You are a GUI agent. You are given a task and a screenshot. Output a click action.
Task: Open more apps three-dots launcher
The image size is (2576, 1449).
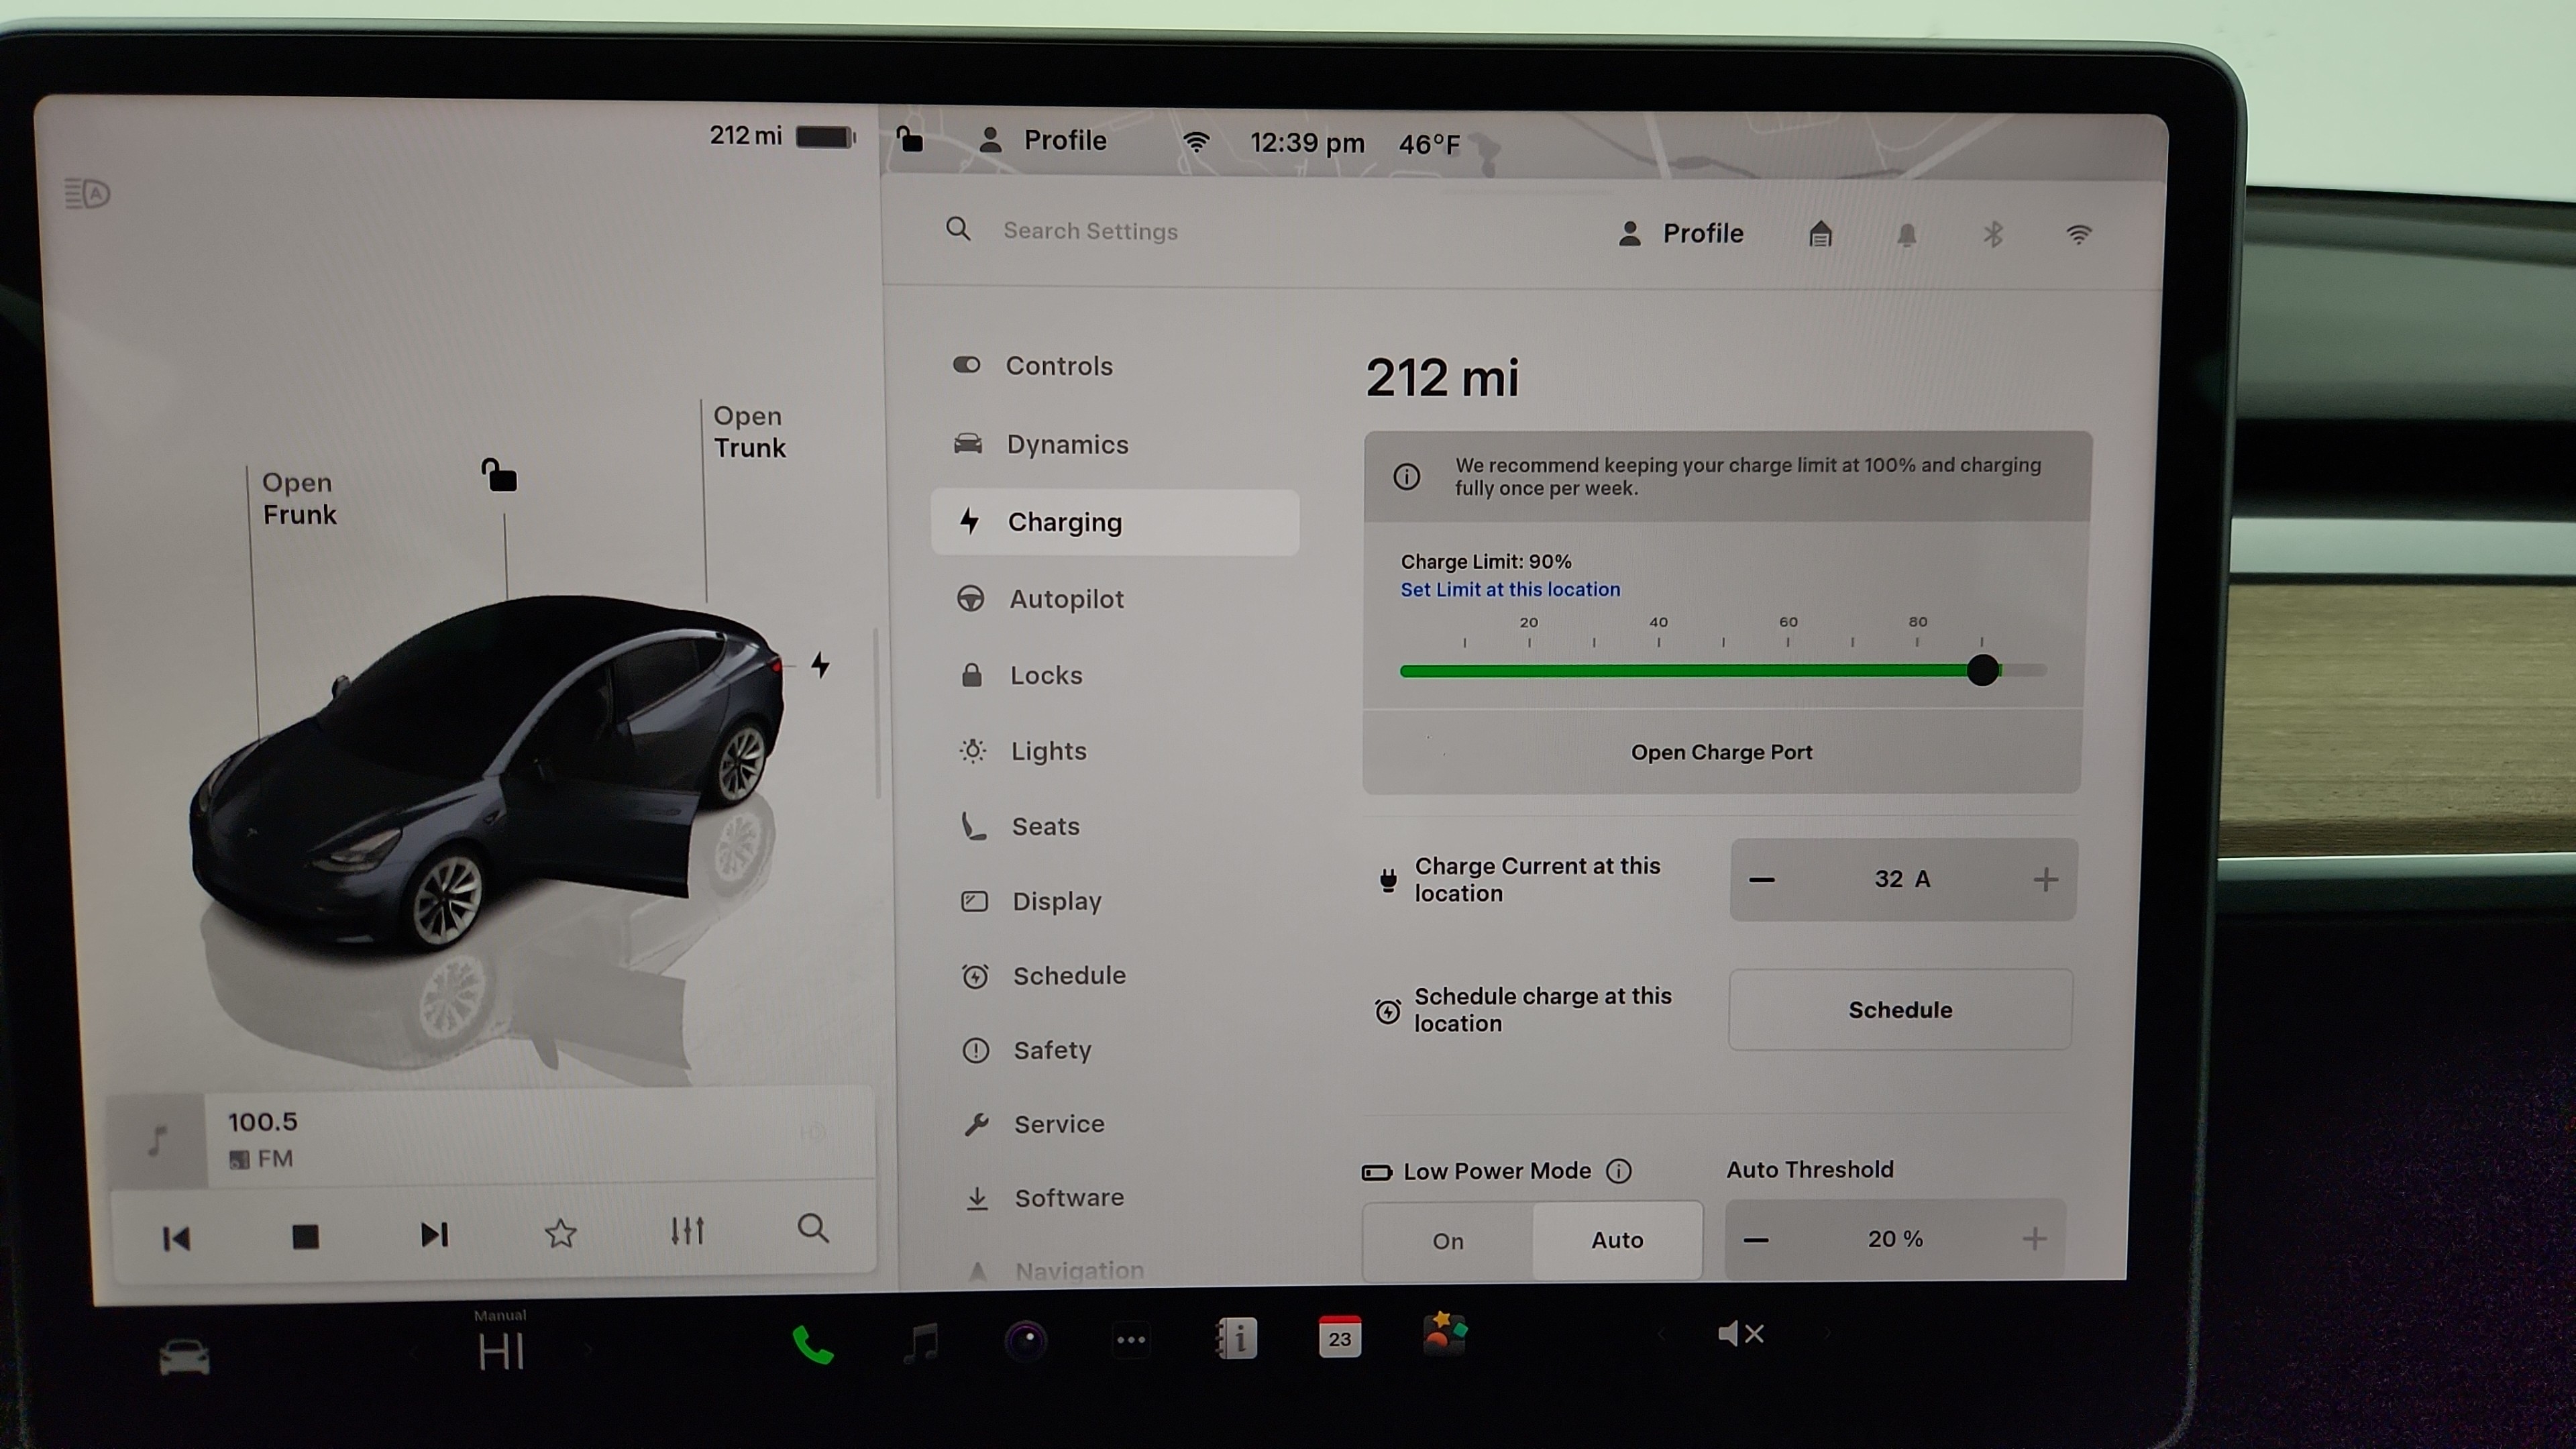click(x=1131, y=1339)
